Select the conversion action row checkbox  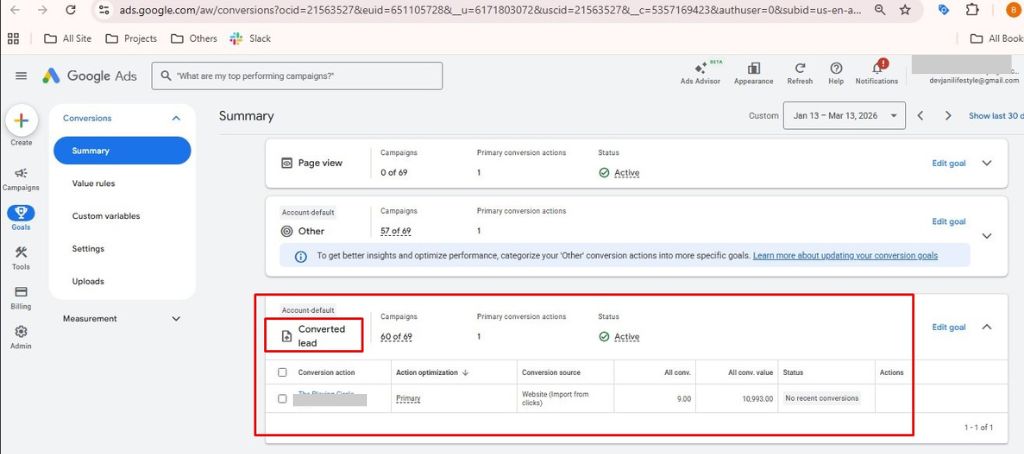coord(282,398)
